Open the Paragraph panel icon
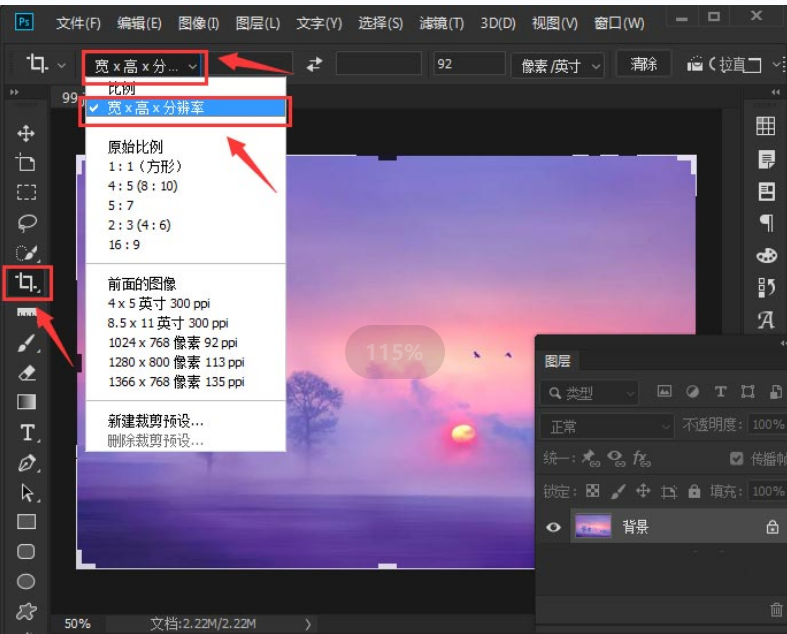787x634 pixels. coord(766,222)
